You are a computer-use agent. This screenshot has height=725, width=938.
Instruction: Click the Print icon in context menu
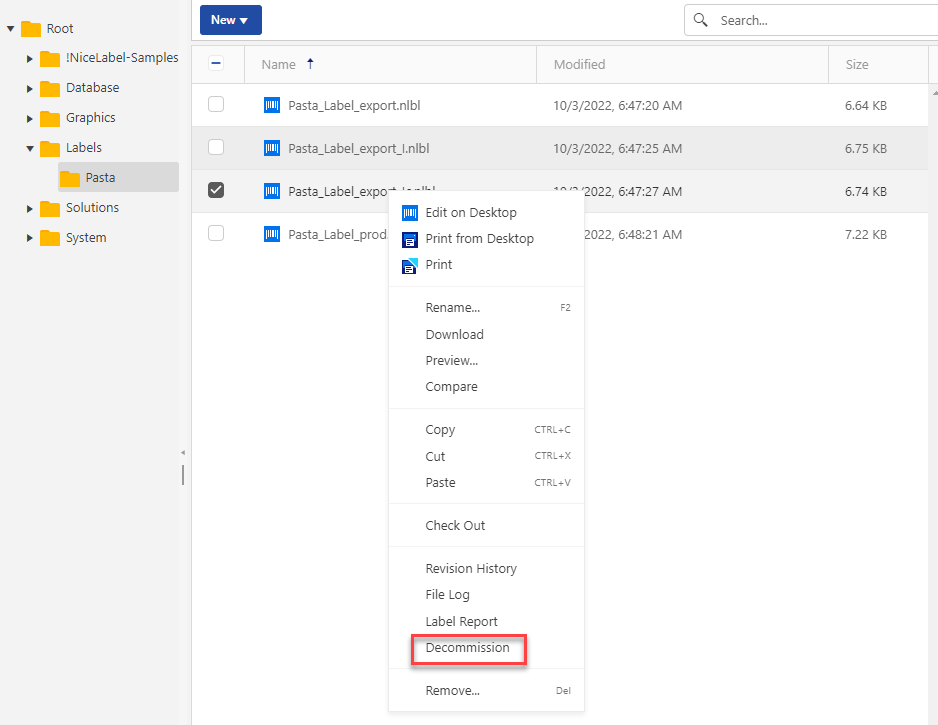409,265
